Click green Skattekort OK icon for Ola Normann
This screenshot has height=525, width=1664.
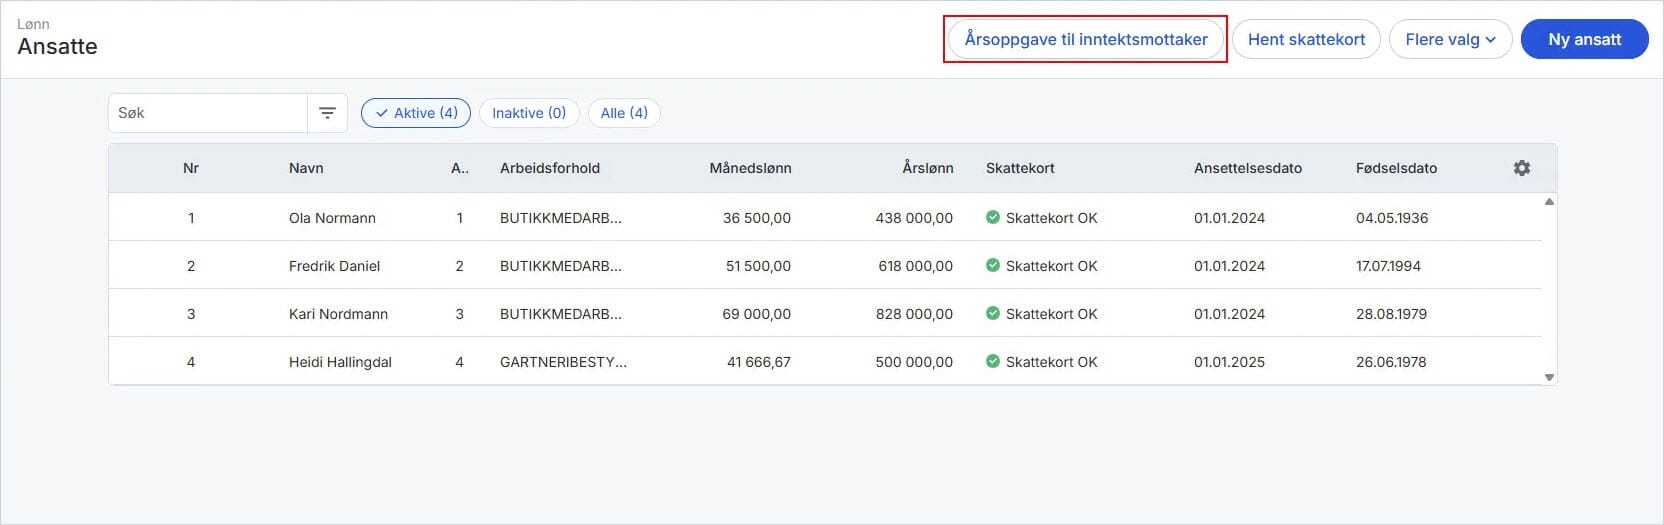[x=993, y=217]
